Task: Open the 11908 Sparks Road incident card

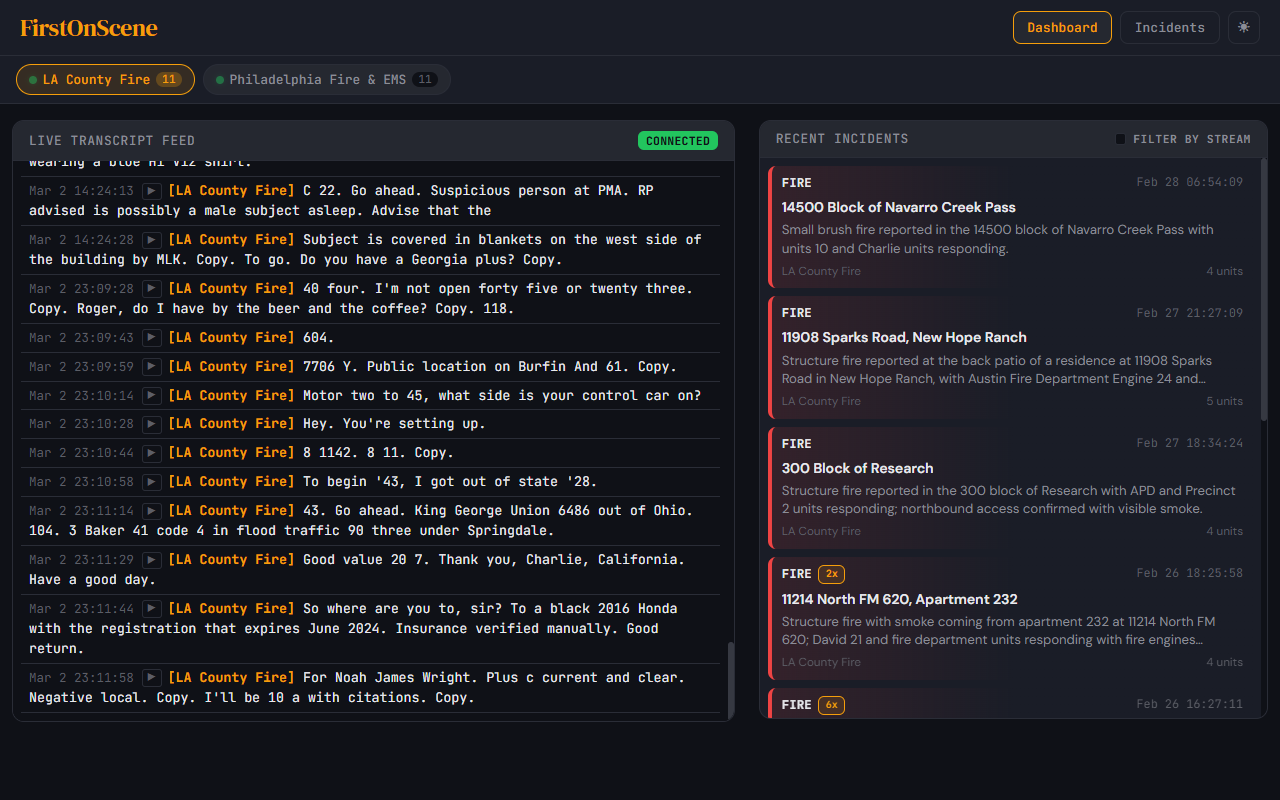Action: point(1012,357)
